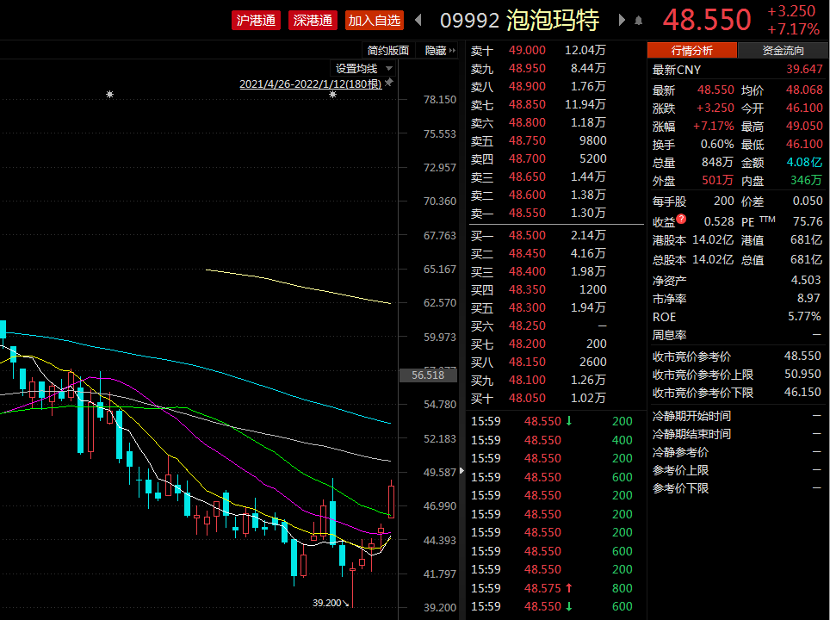Image resolution: width=830 pixels, height=620 pixels.
Task: Switch to 简约版面 layout
Action: [x=388, y=50]
